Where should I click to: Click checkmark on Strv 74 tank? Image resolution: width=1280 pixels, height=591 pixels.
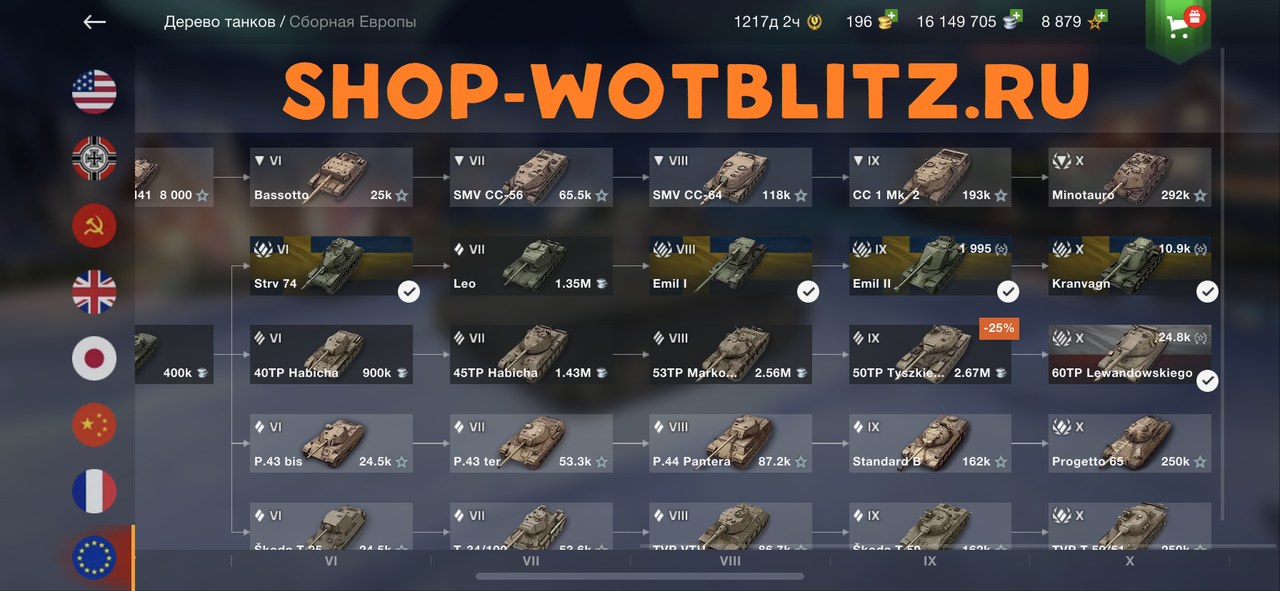point(408,291)
